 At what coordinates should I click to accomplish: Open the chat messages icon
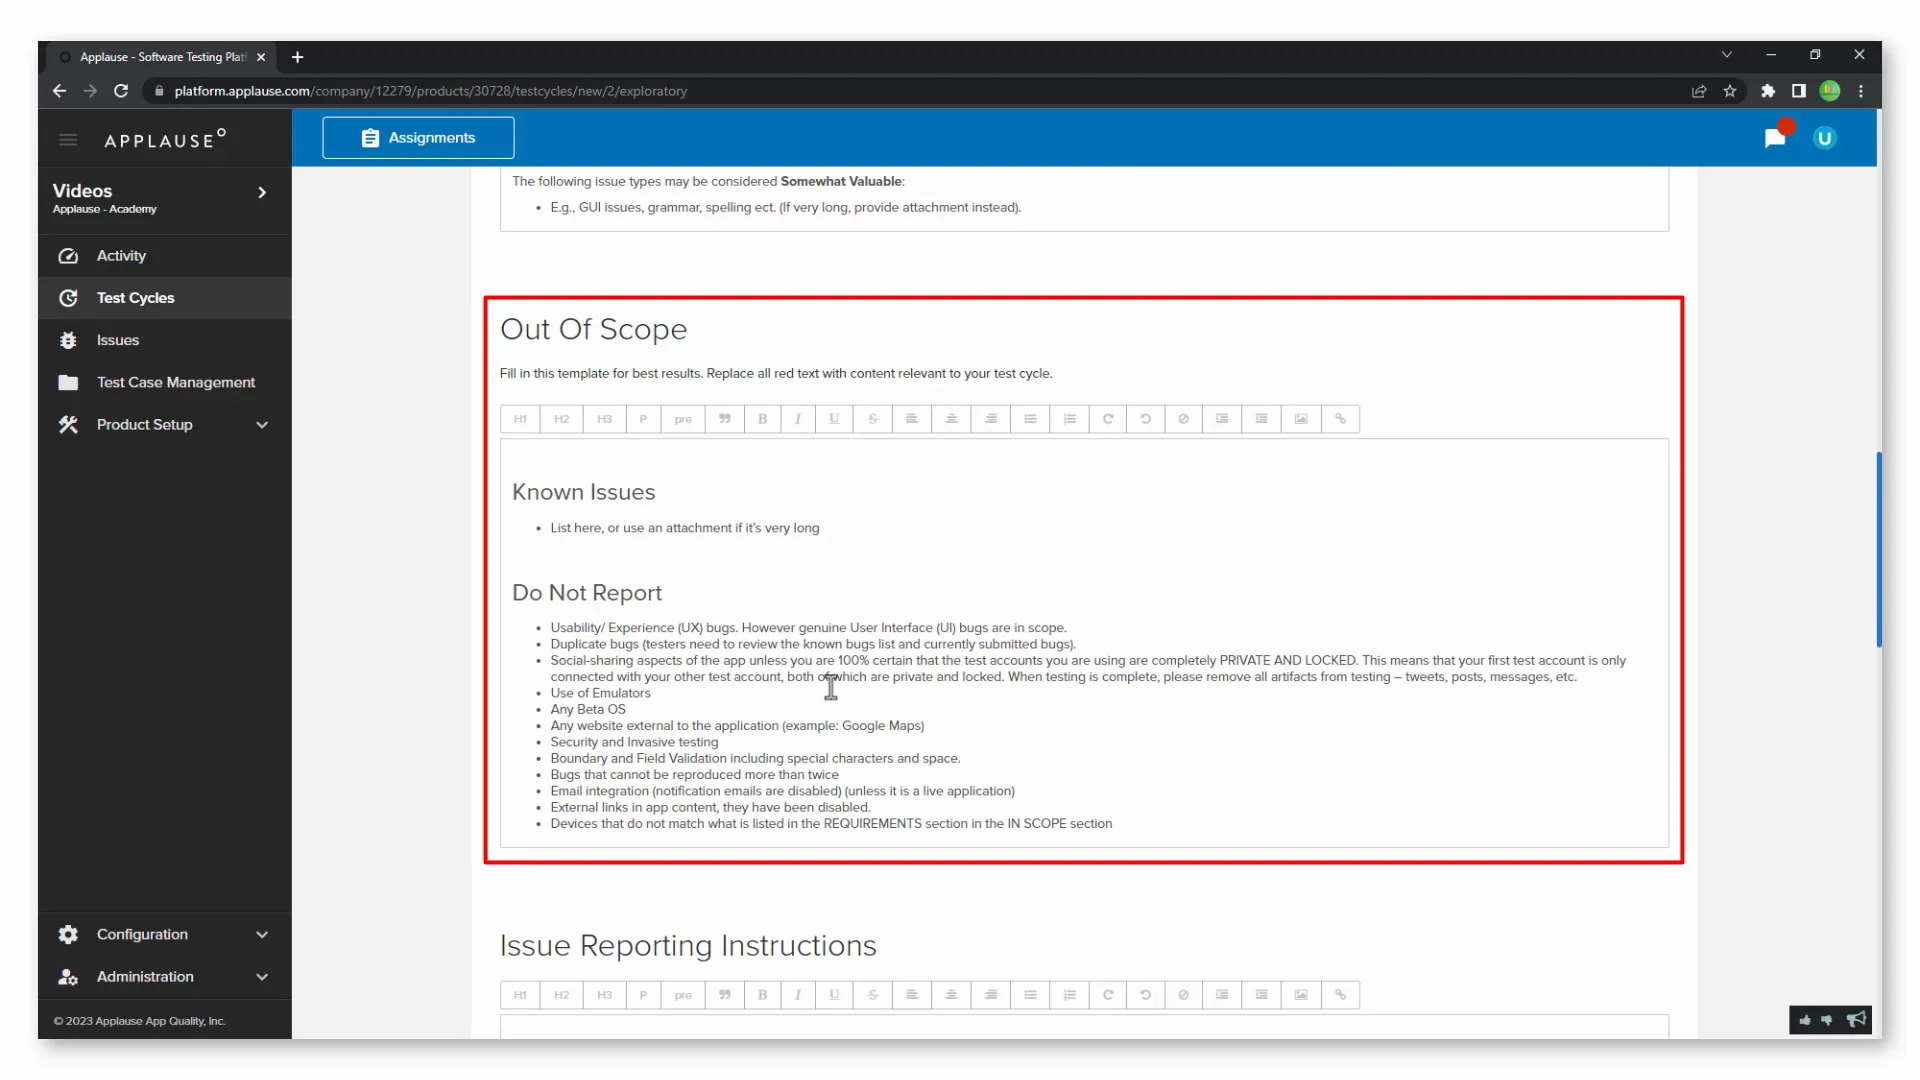pyautogui.click(x=1775, y=138)
